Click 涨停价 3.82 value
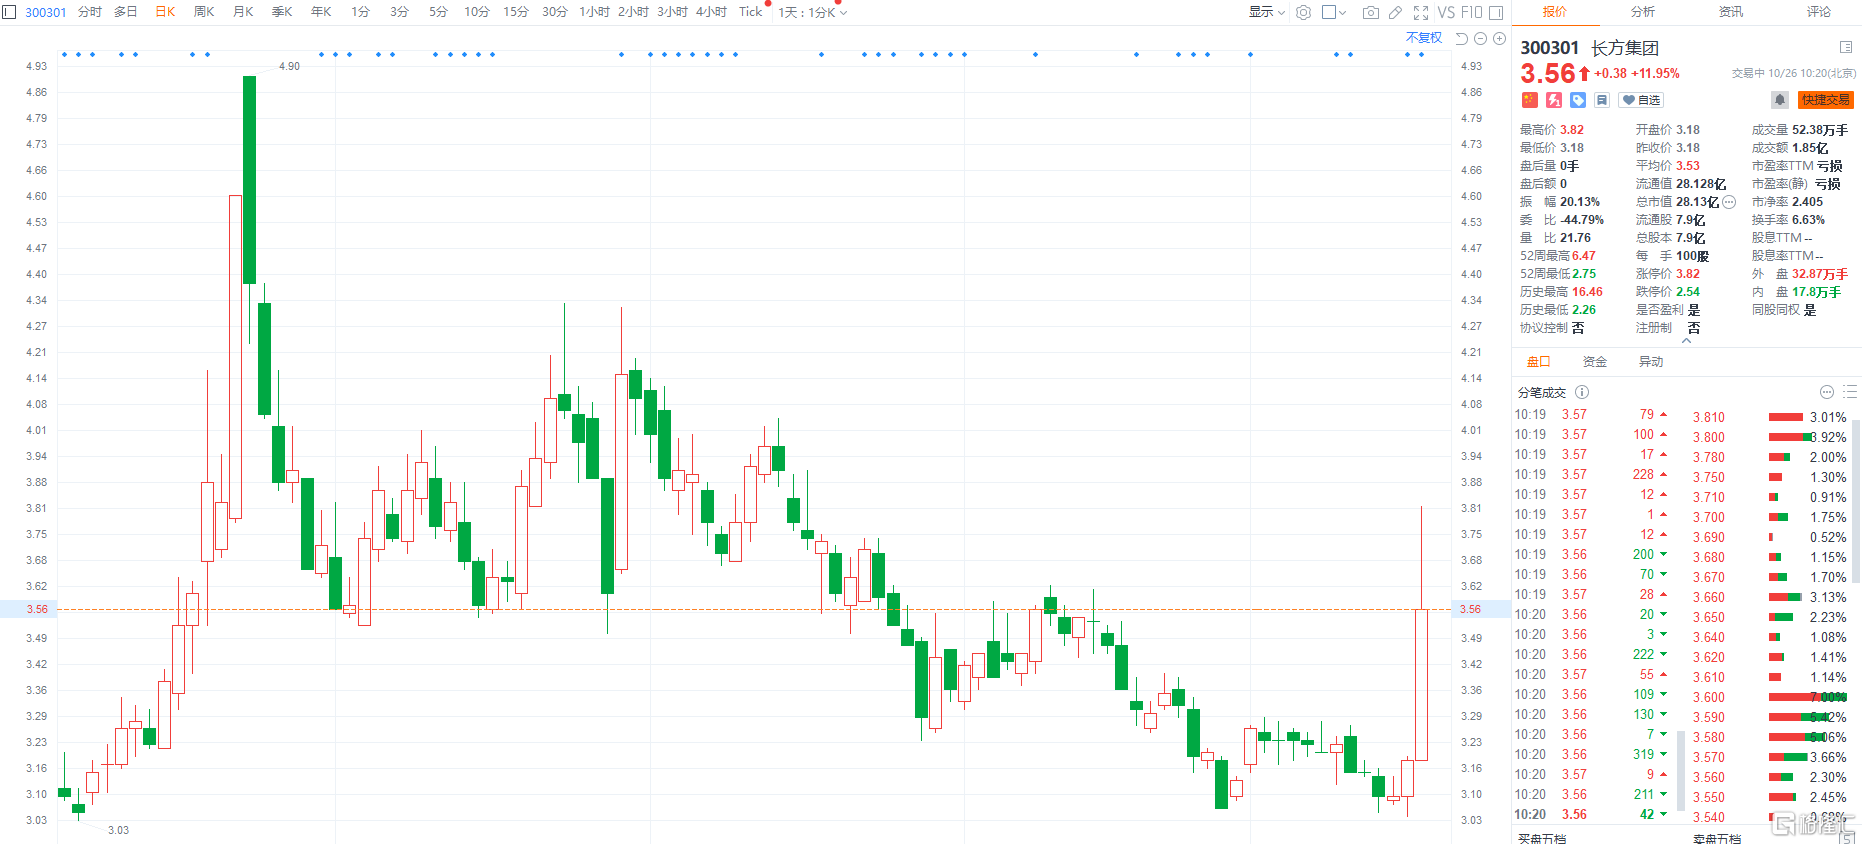This screenshot has width=1863, height=844. tap(1688, 274)
